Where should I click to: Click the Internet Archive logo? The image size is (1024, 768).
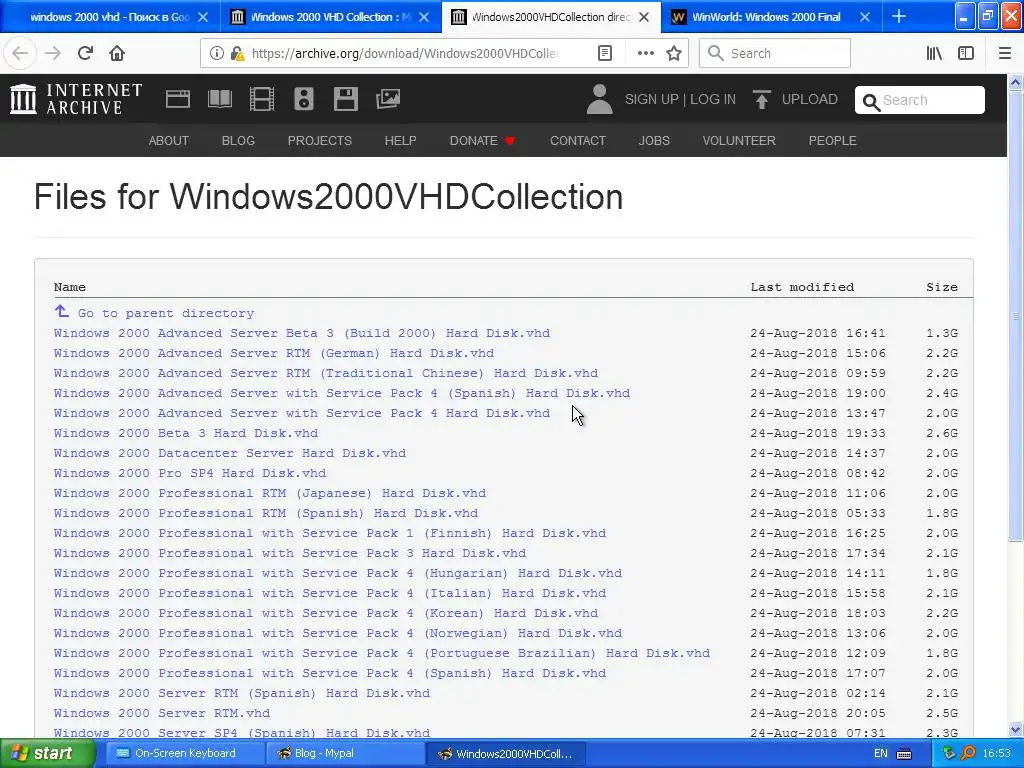click(x=76, y=99)
